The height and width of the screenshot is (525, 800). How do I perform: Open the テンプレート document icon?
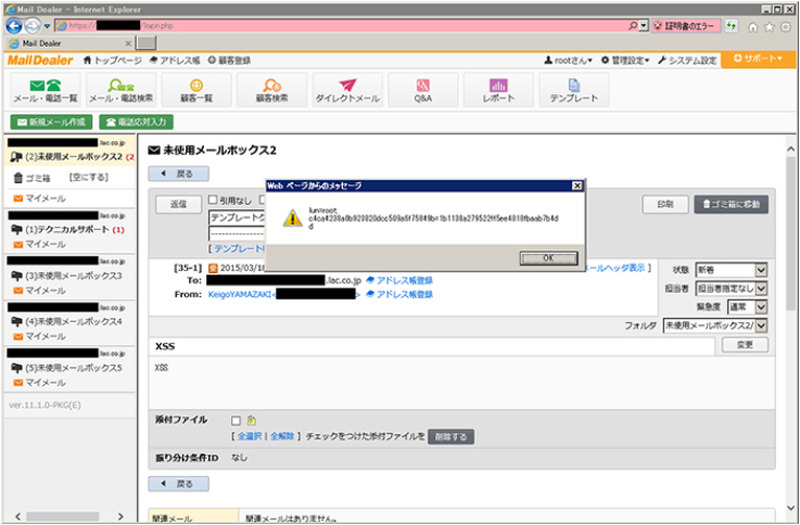point(573,90)
